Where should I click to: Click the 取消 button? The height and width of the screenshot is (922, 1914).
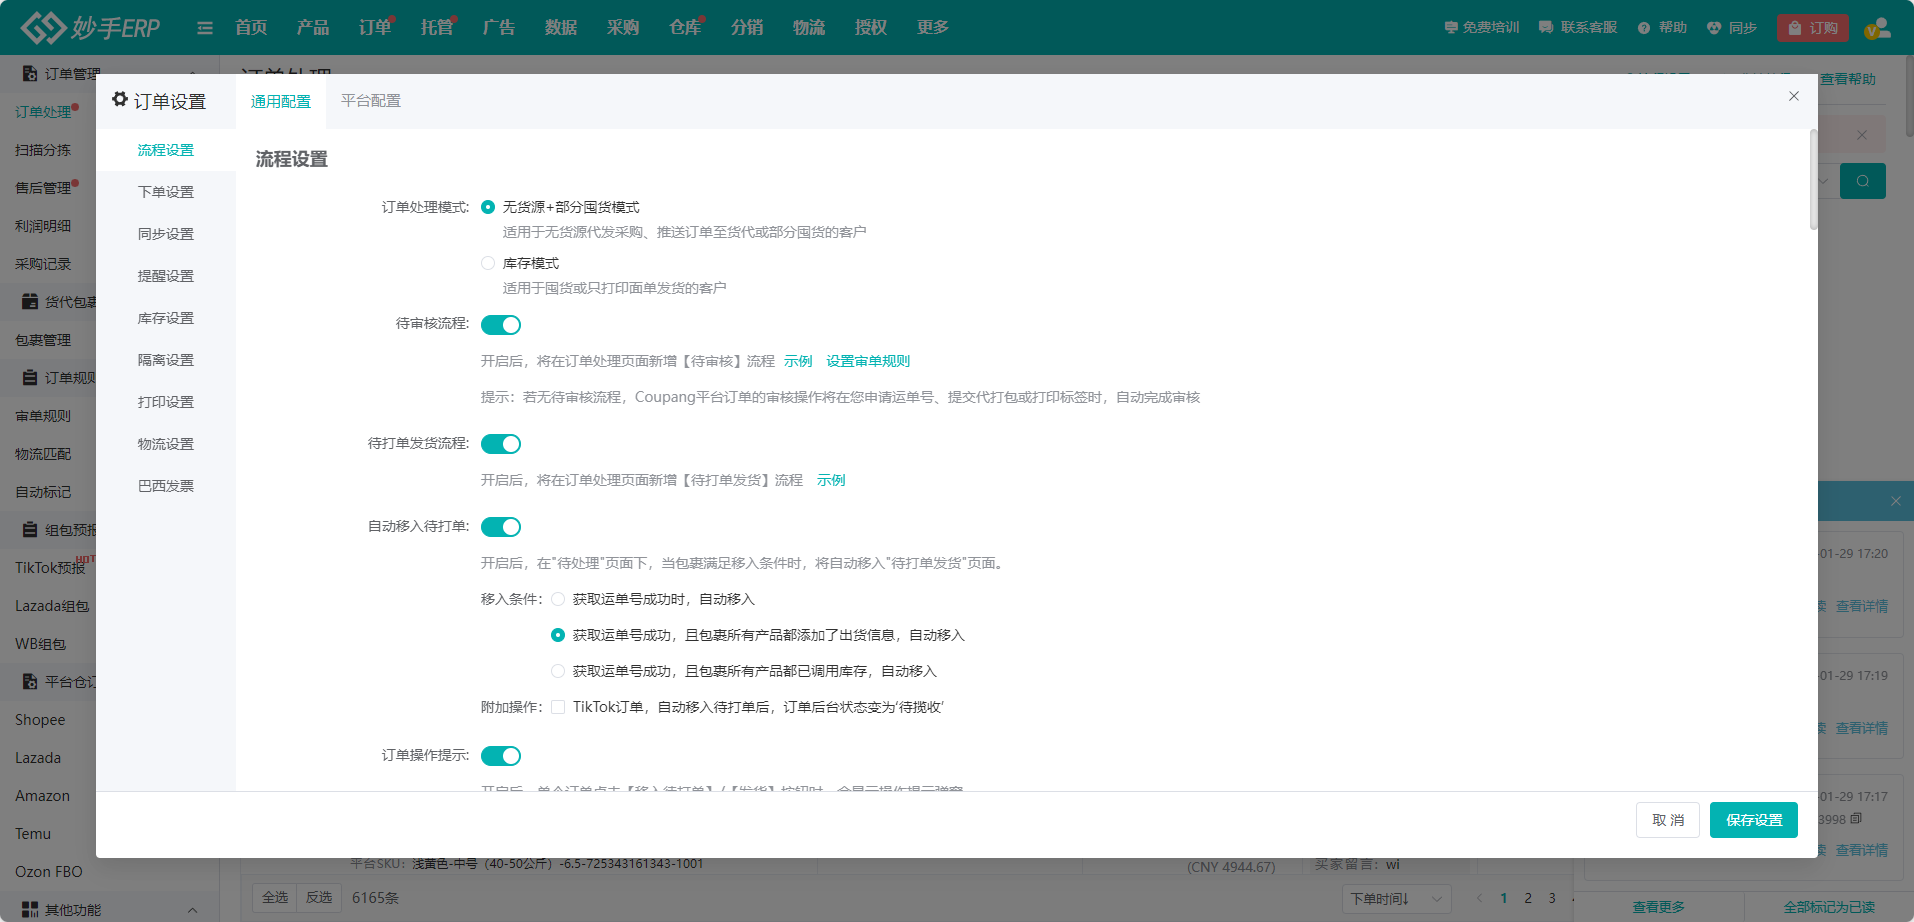coord(1668,820)
